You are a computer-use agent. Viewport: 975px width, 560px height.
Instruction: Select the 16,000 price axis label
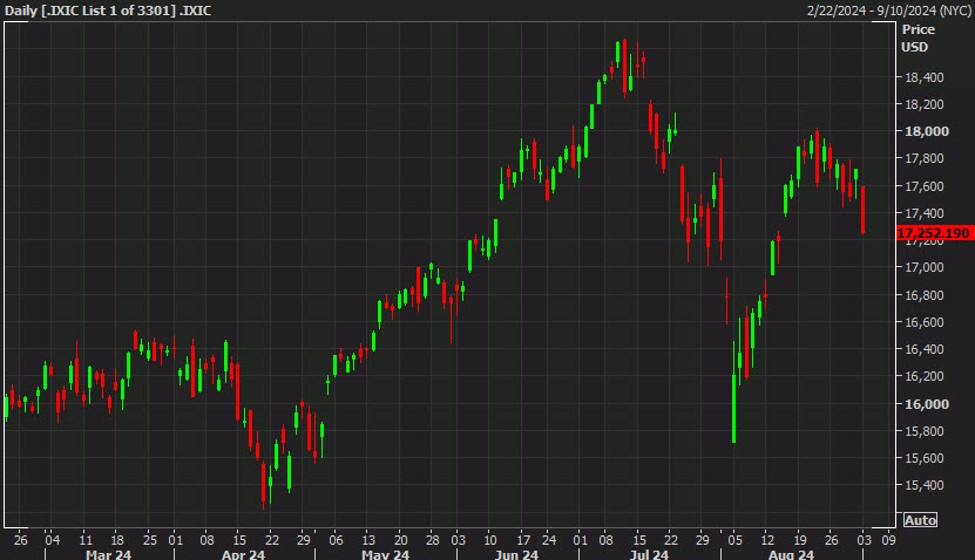click(x=922, y=404)
